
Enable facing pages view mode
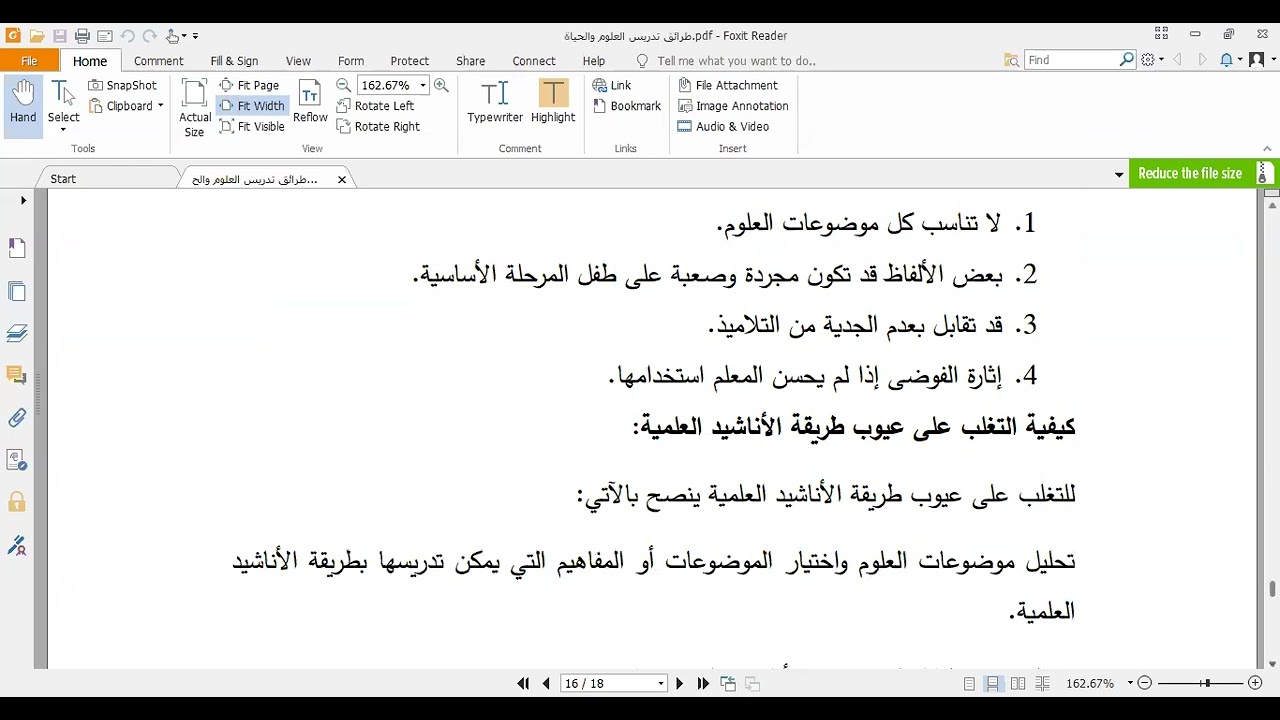1018,684
